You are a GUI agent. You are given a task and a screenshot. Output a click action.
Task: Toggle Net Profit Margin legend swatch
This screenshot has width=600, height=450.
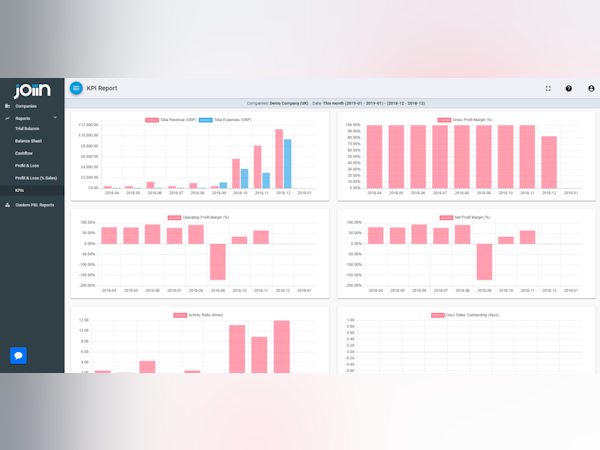tap(446, 218)
